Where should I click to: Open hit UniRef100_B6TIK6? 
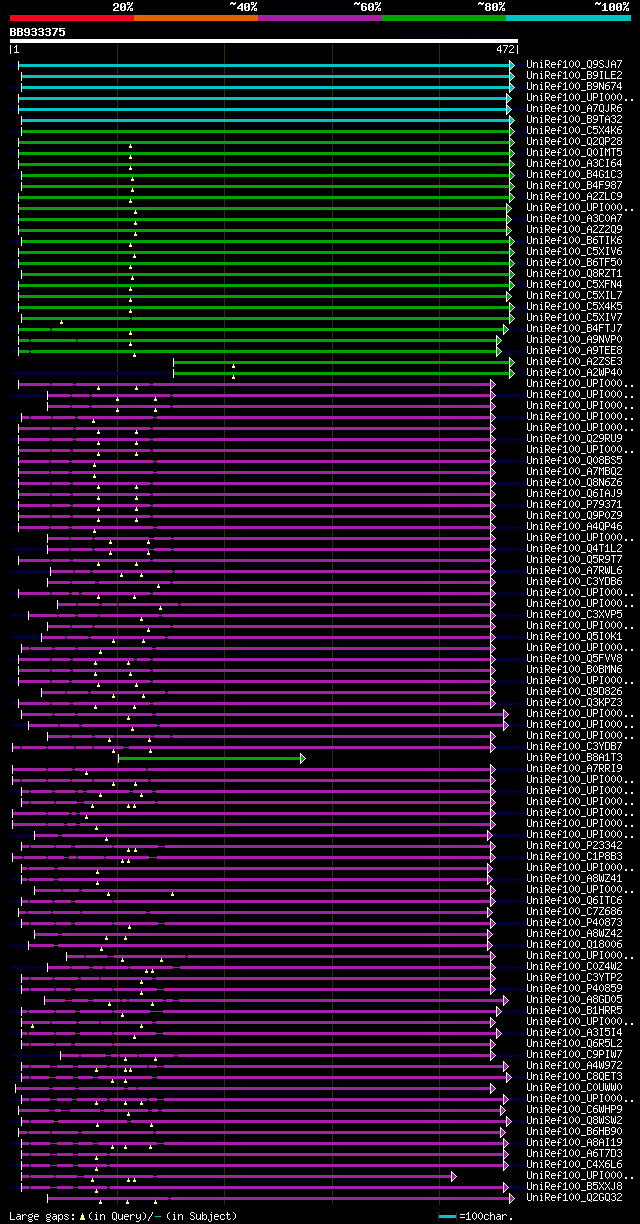coord(574,241)
